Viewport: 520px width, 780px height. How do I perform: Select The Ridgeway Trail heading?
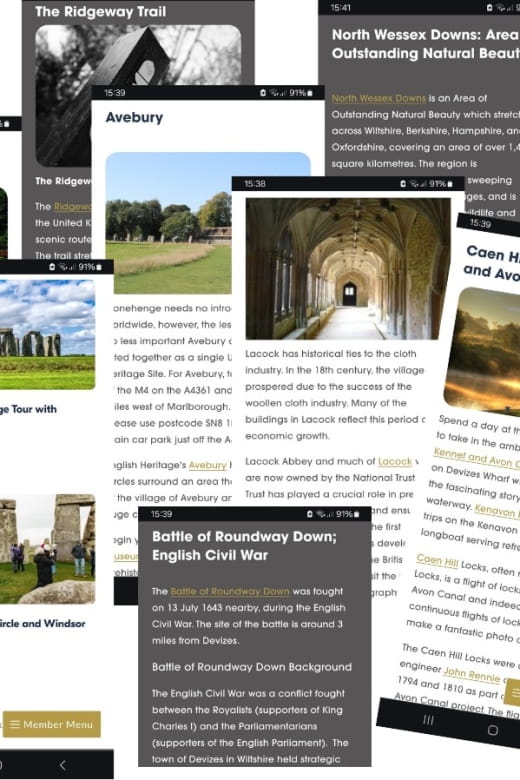(x=101, y=11)
